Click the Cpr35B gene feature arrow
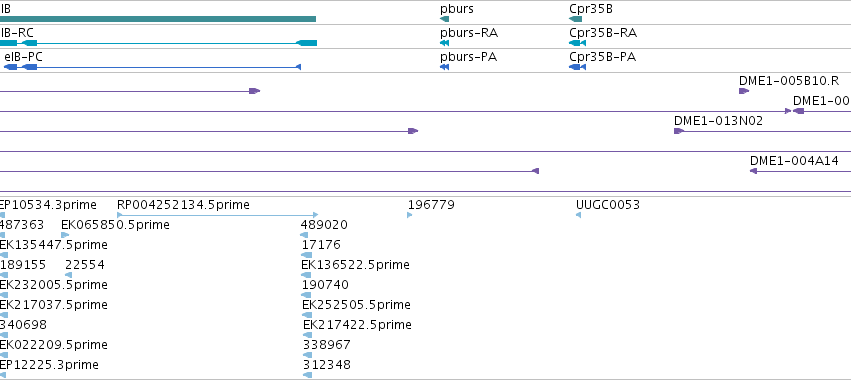This screenshot has height=380, width=851. pyautogui.click(x=575, y=19)
